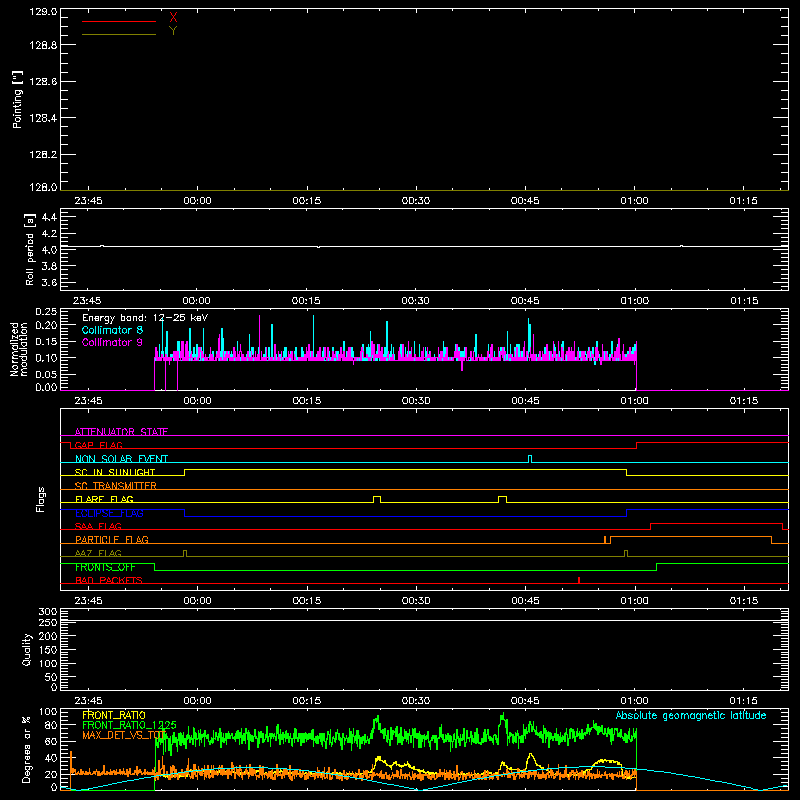
Task: Click the BAD_PACKETS red spike marker
Action: (579, 580)
